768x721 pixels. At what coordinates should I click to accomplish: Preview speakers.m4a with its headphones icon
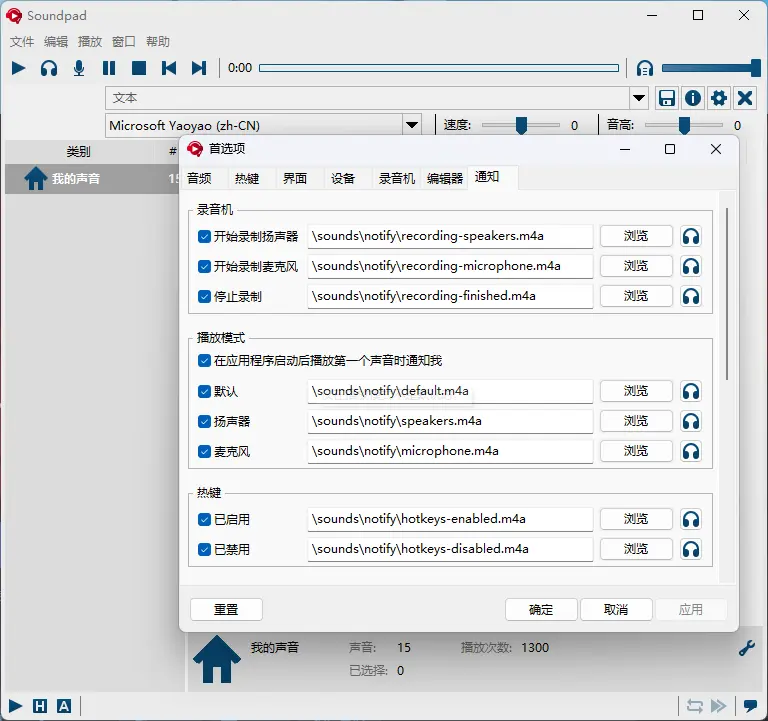point(691,421)
